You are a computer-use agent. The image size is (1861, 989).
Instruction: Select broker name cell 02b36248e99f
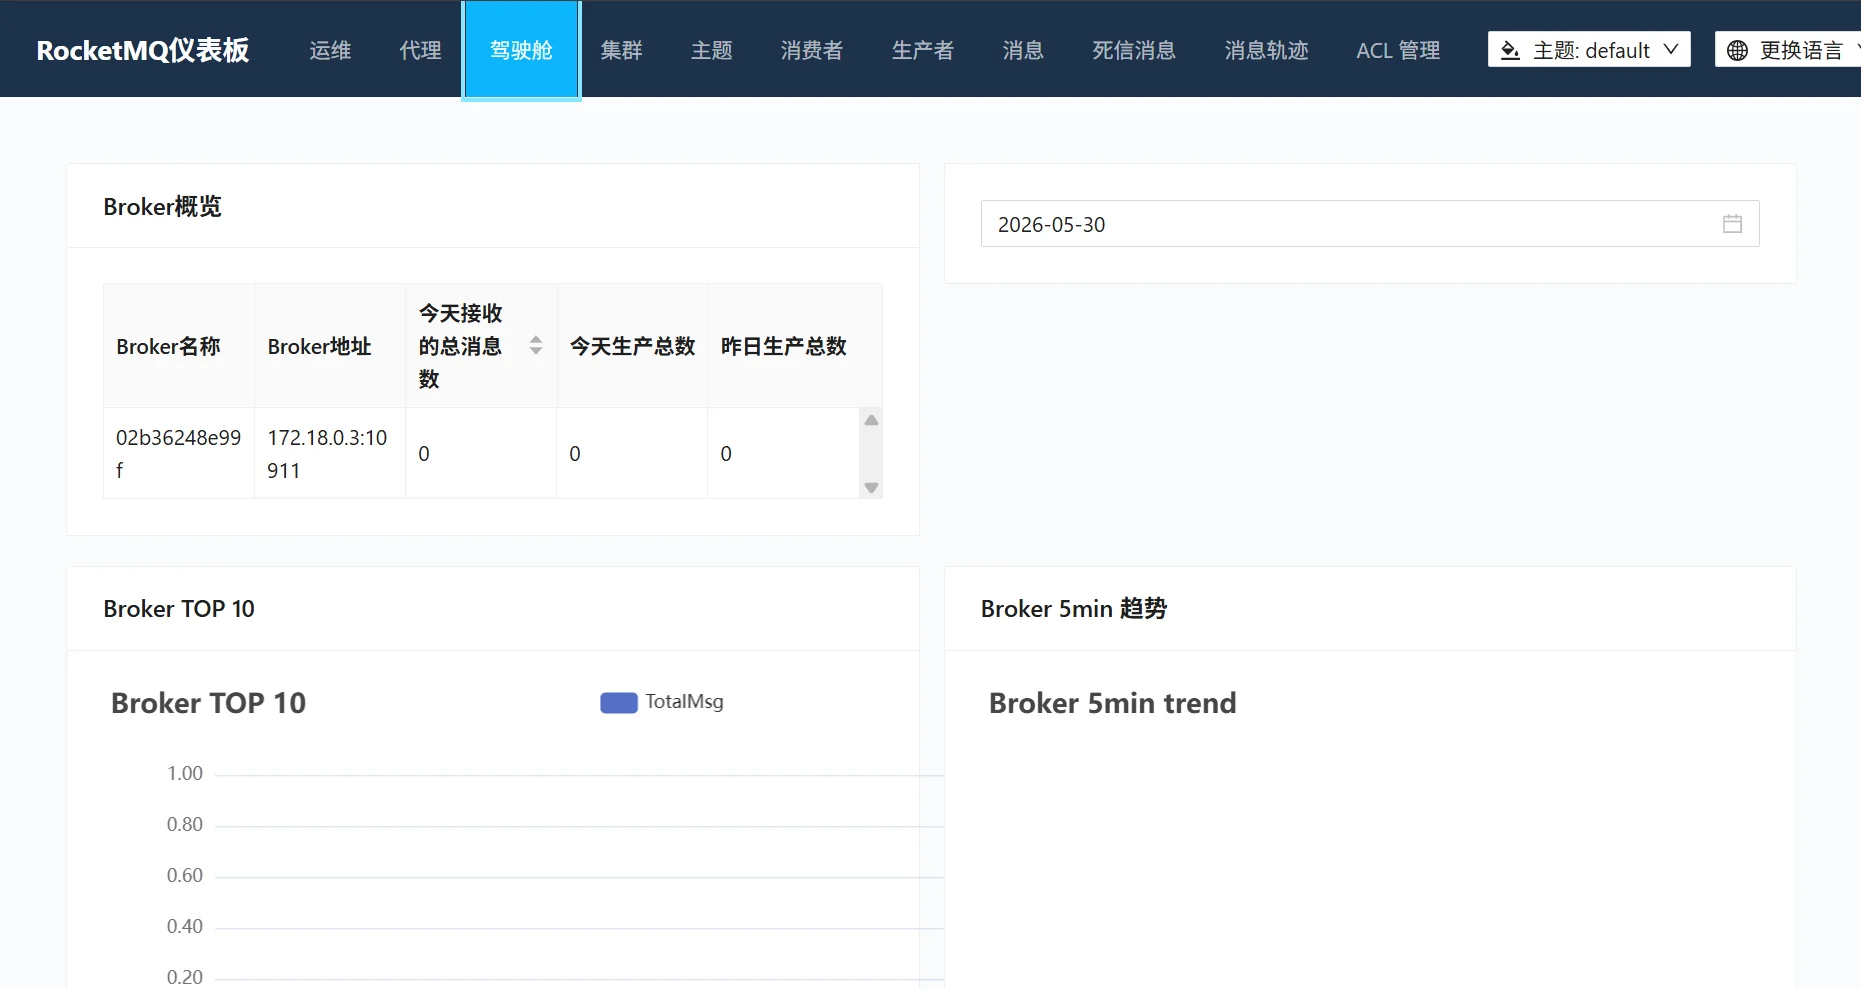click(179, 453)
